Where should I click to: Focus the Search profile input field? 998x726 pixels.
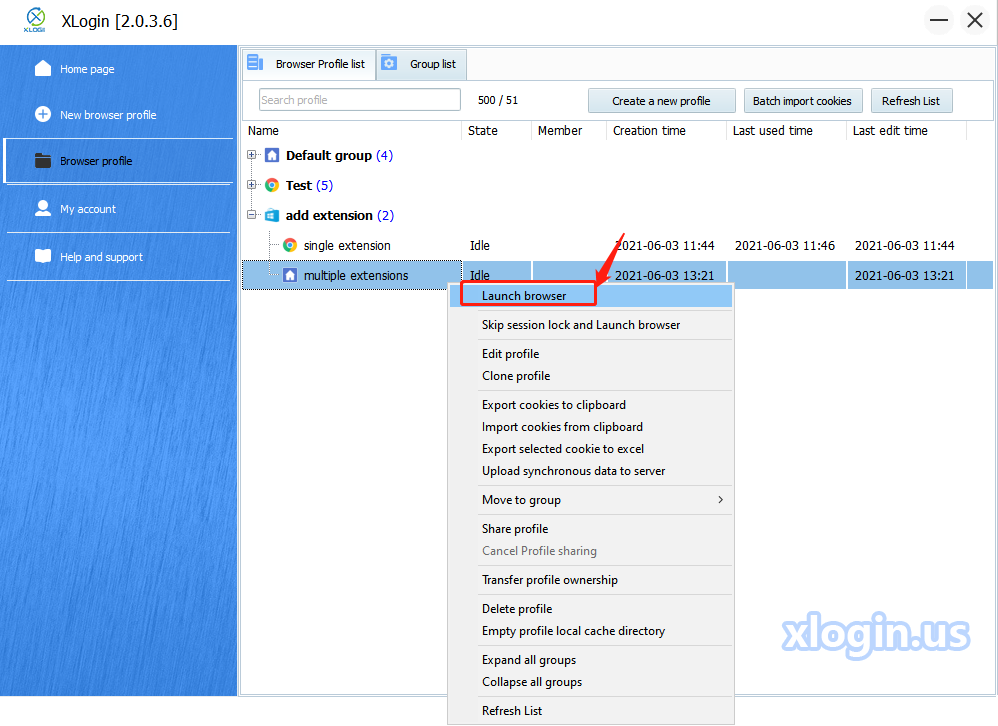click(x=360, y=100)
